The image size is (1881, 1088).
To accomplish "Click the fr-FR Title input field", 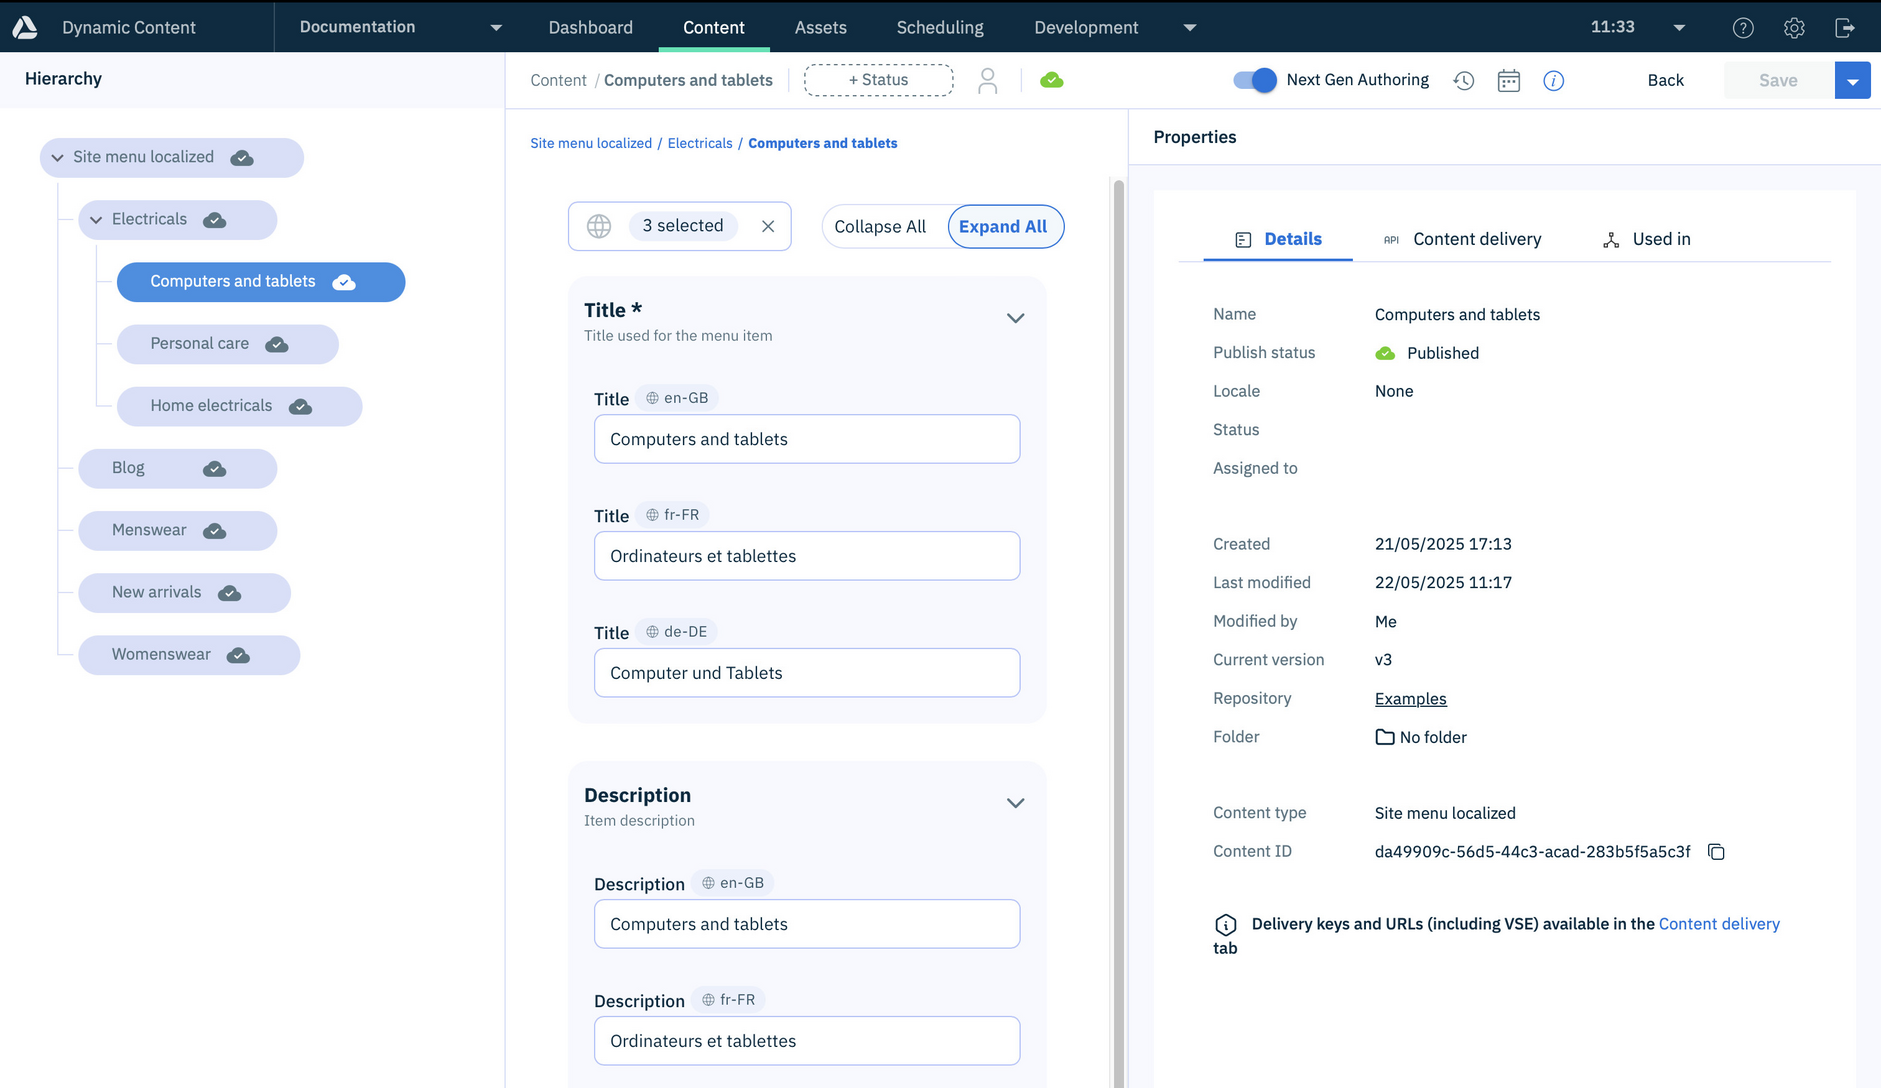I will [807, 556].
